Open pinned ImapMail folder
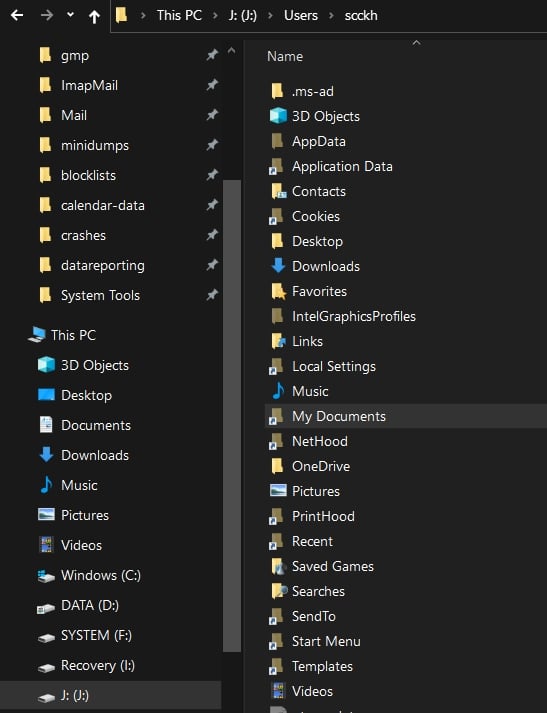This screenshot has height=713, width=547. tap(89, 85)
